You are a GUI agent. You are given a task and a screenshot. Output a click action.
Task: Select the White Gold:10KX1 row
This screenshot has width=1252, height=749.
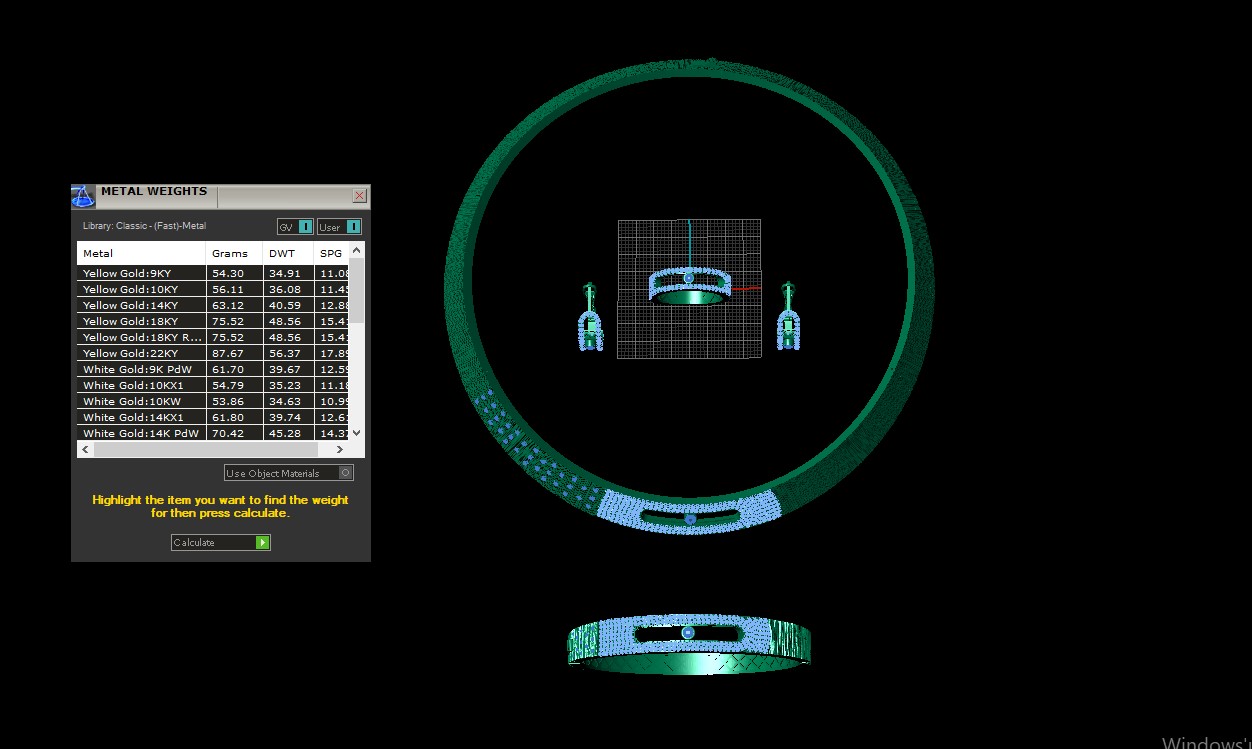(214, 385)
